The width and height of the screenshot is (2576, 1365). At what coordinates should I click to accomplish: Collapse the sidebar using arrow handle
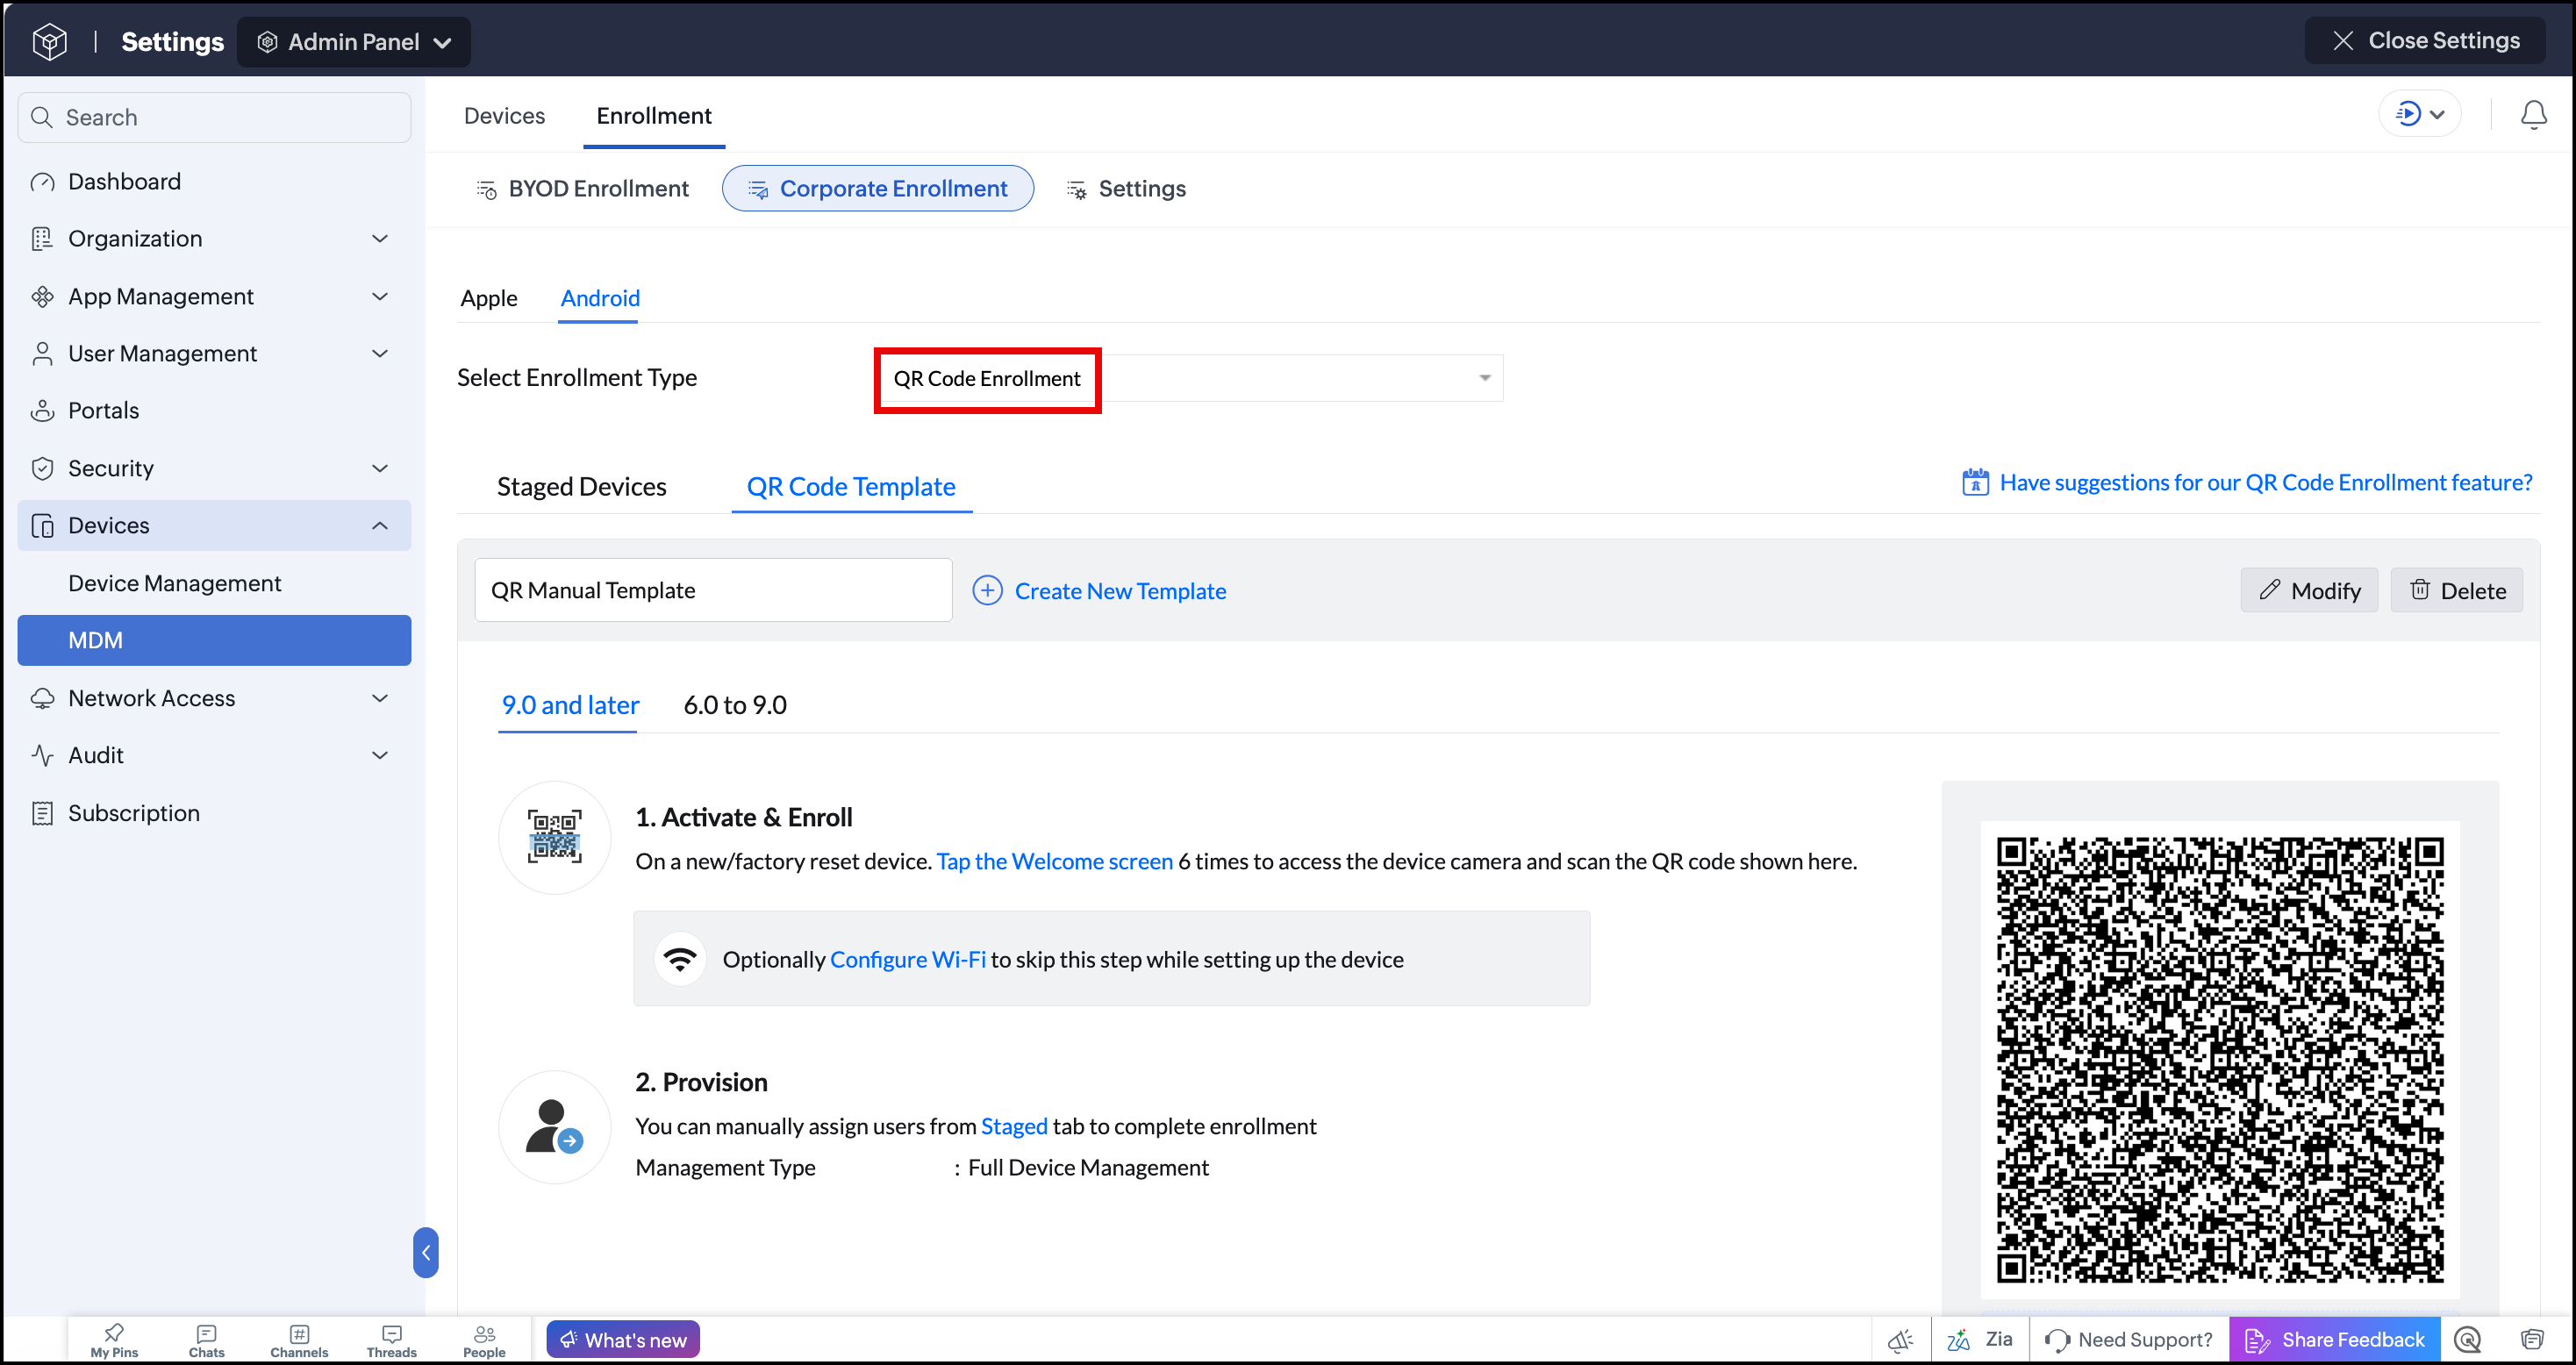[x=426, y=1252]
